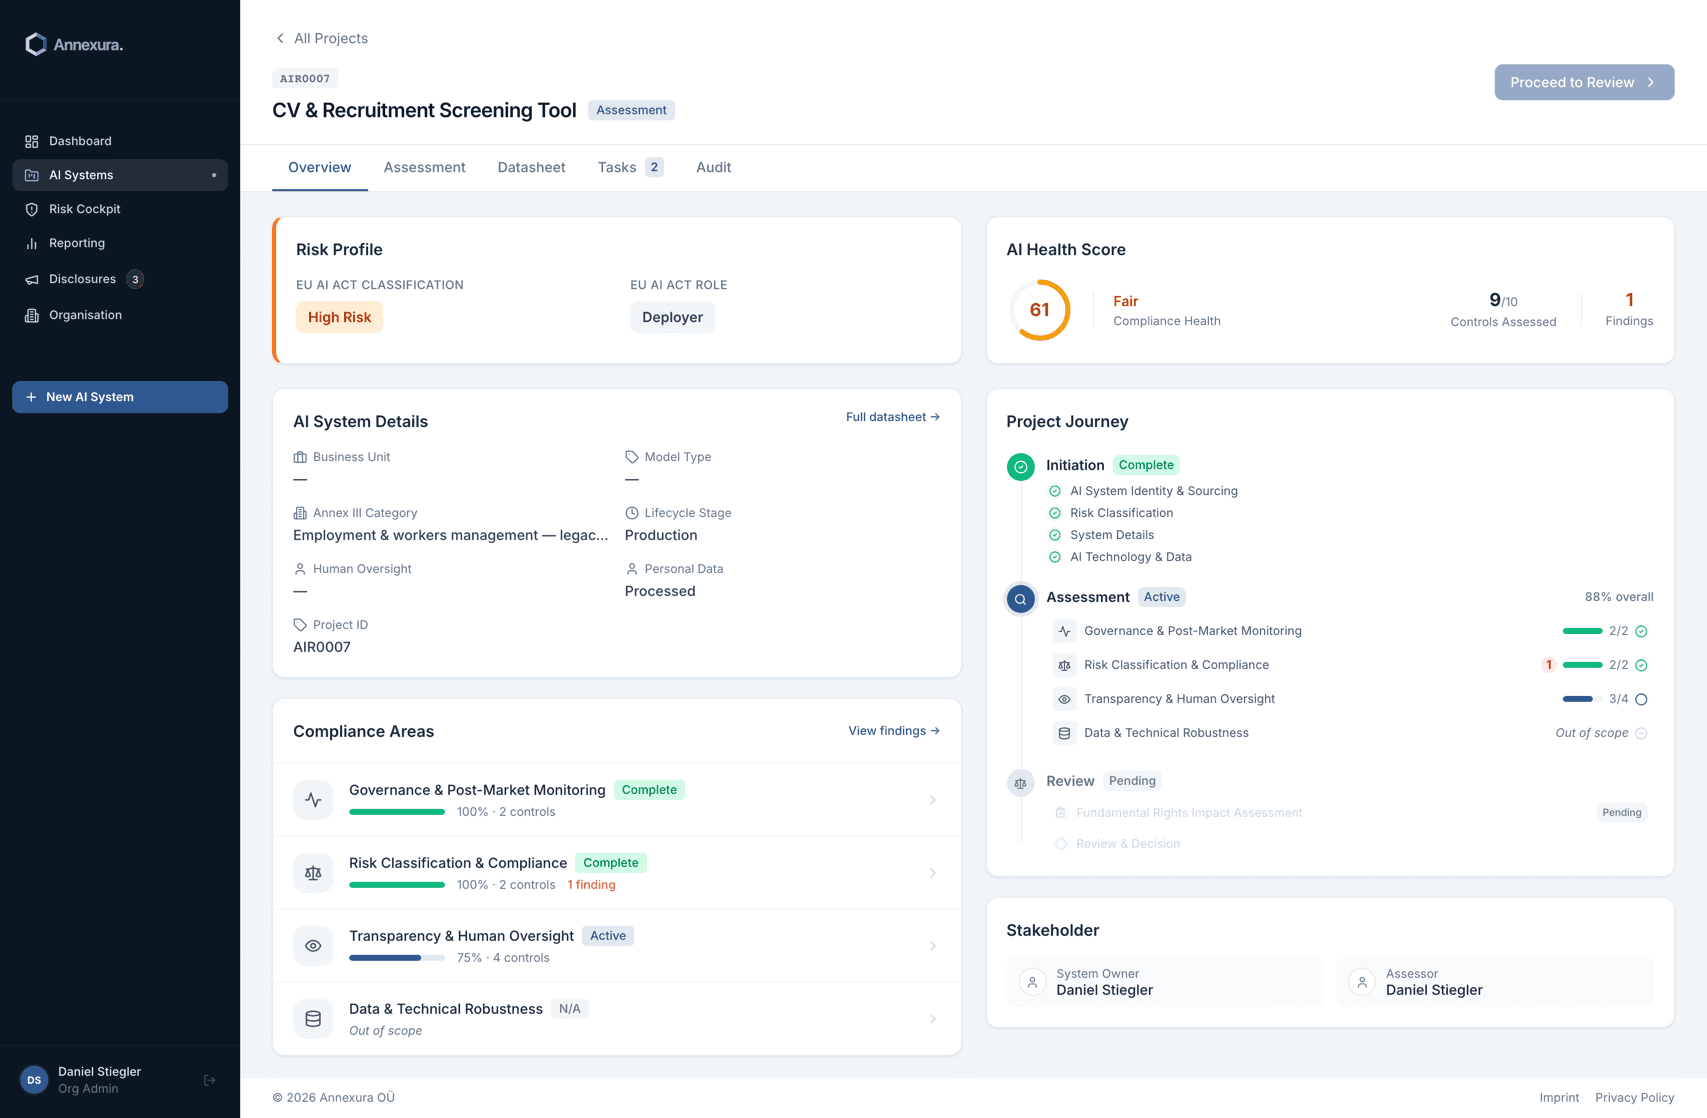Image resolution: width=1707 pixels, height=1118 pixels.
Task: Click Governance compliance area pulse icon
Action: (313, 800)
